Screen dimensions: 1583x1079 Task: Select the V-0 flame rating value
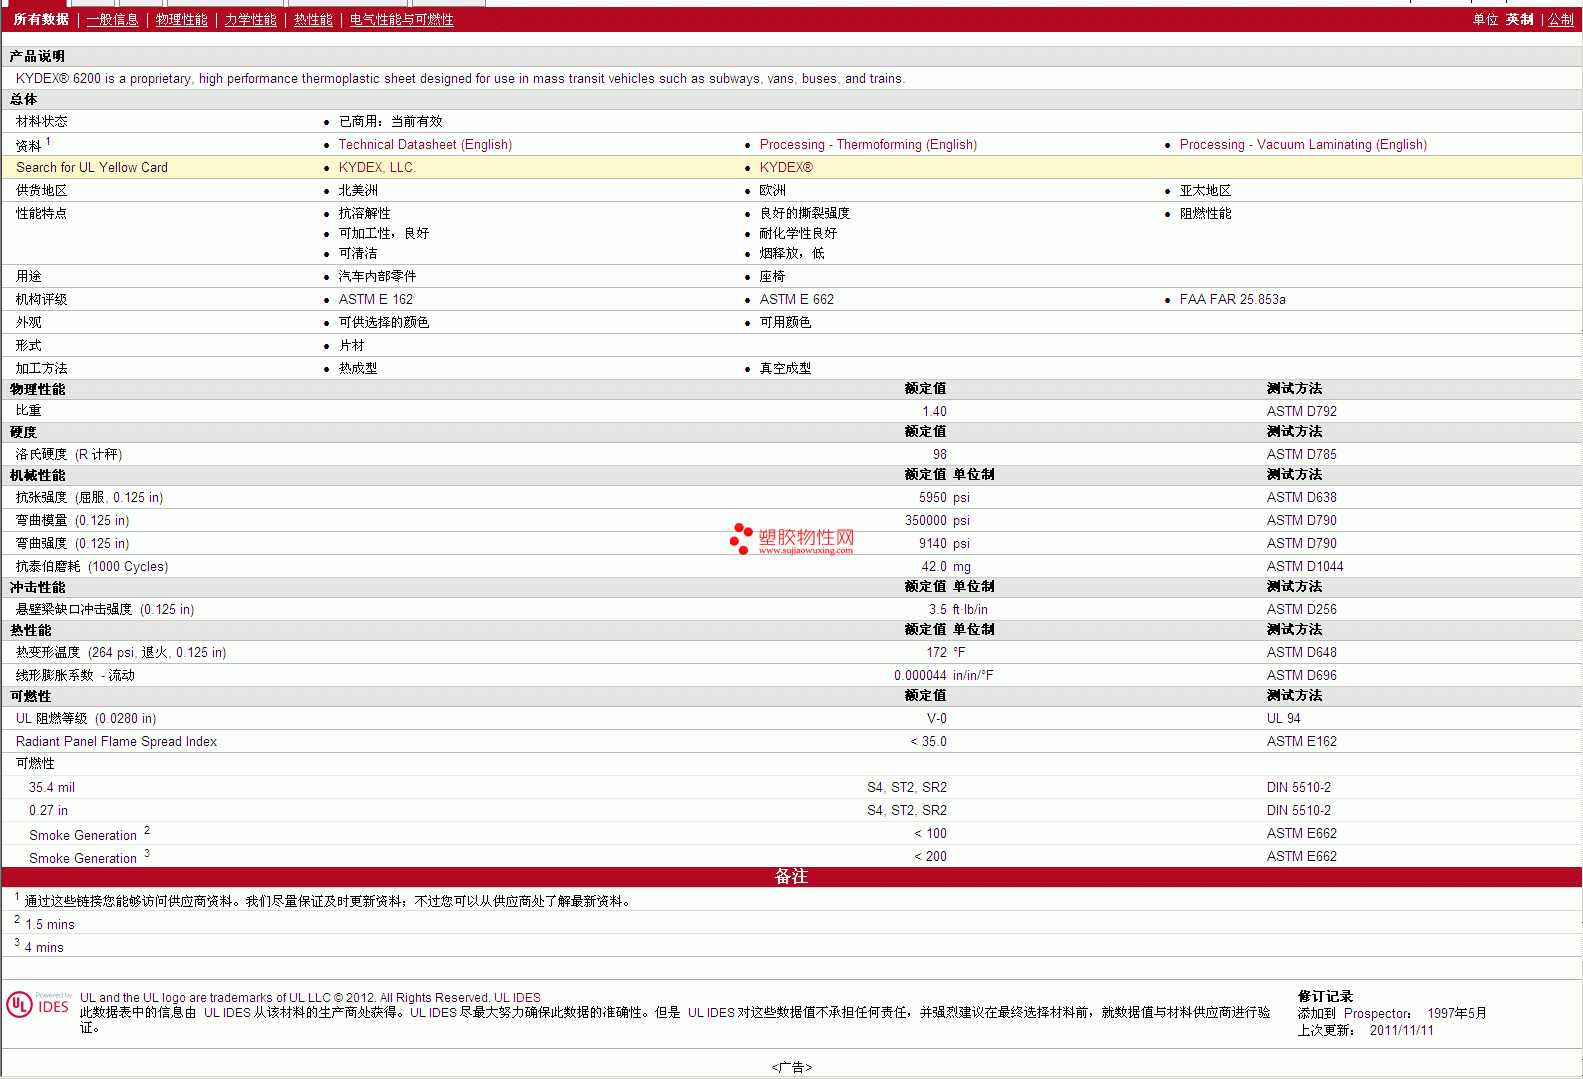(x=936, y=718)
